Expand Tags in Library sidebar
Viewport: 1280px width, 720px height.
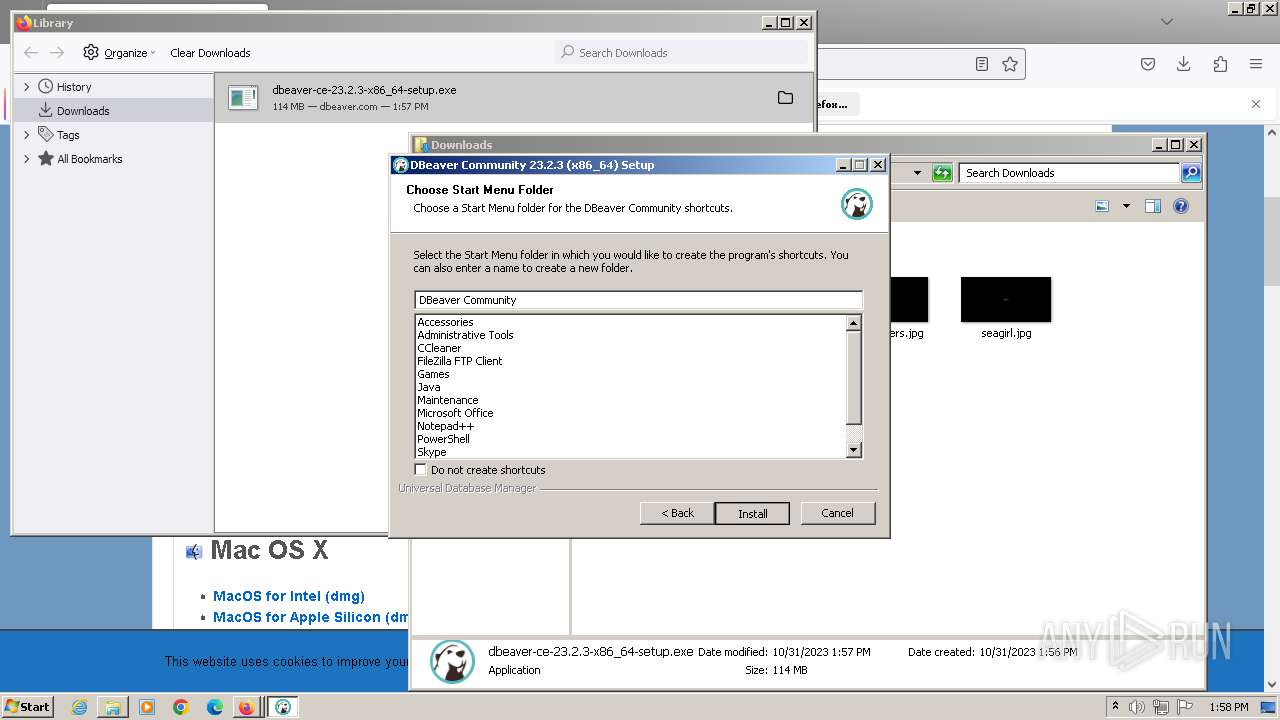coord(27,135)
